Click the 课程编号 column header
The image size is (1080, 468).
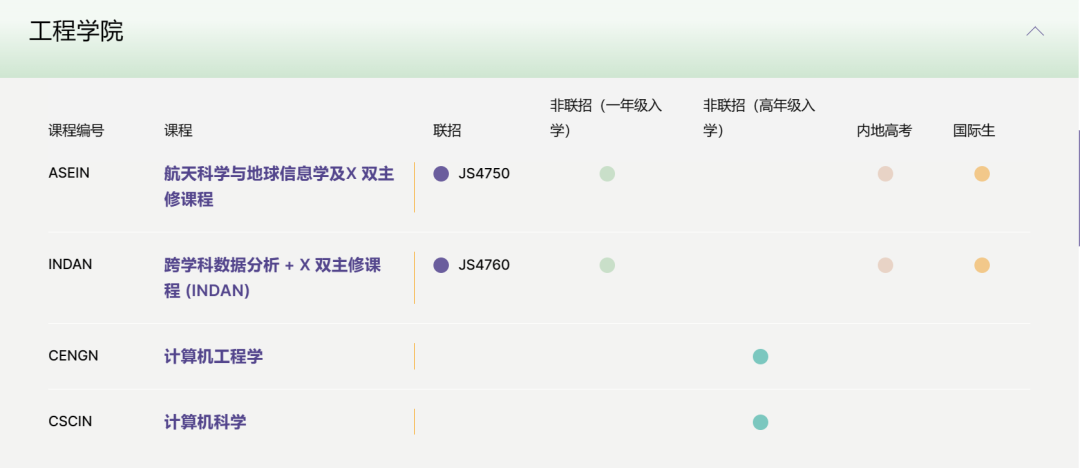tap(76, 131)
